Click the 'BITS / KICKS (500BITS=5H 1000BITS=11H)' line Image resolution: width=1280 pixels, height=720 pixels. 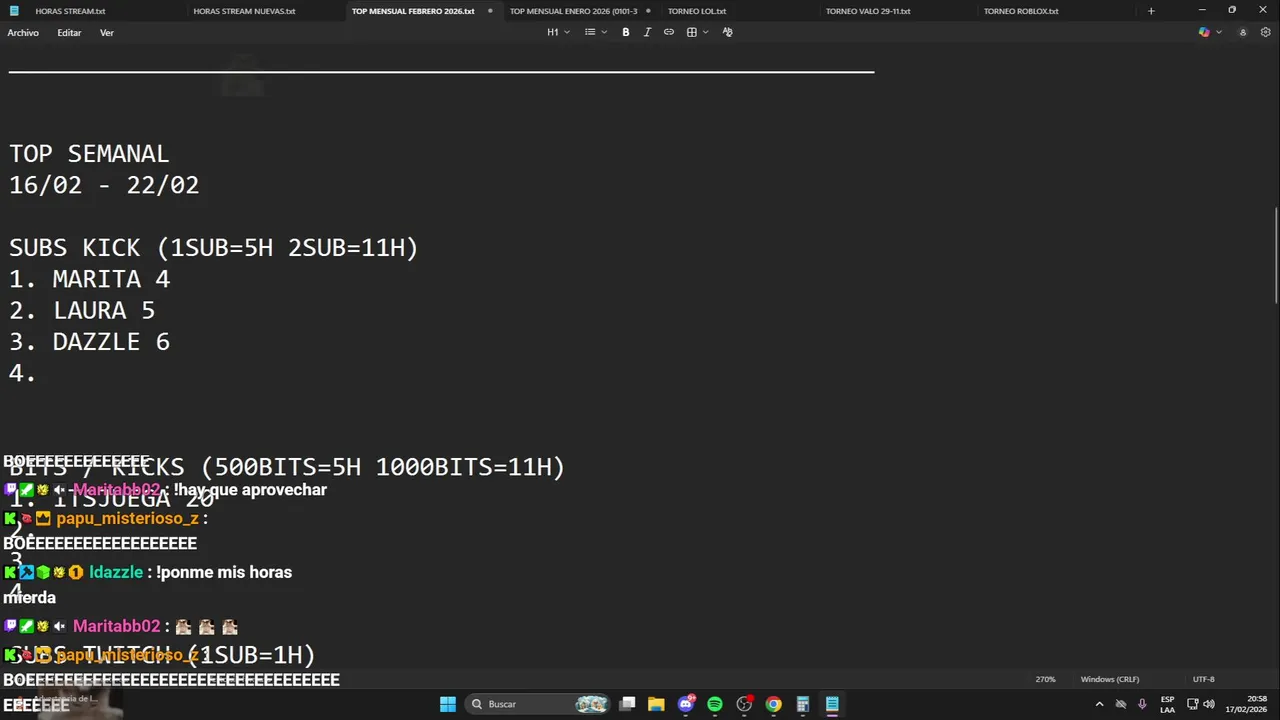(x=287, y=467)
